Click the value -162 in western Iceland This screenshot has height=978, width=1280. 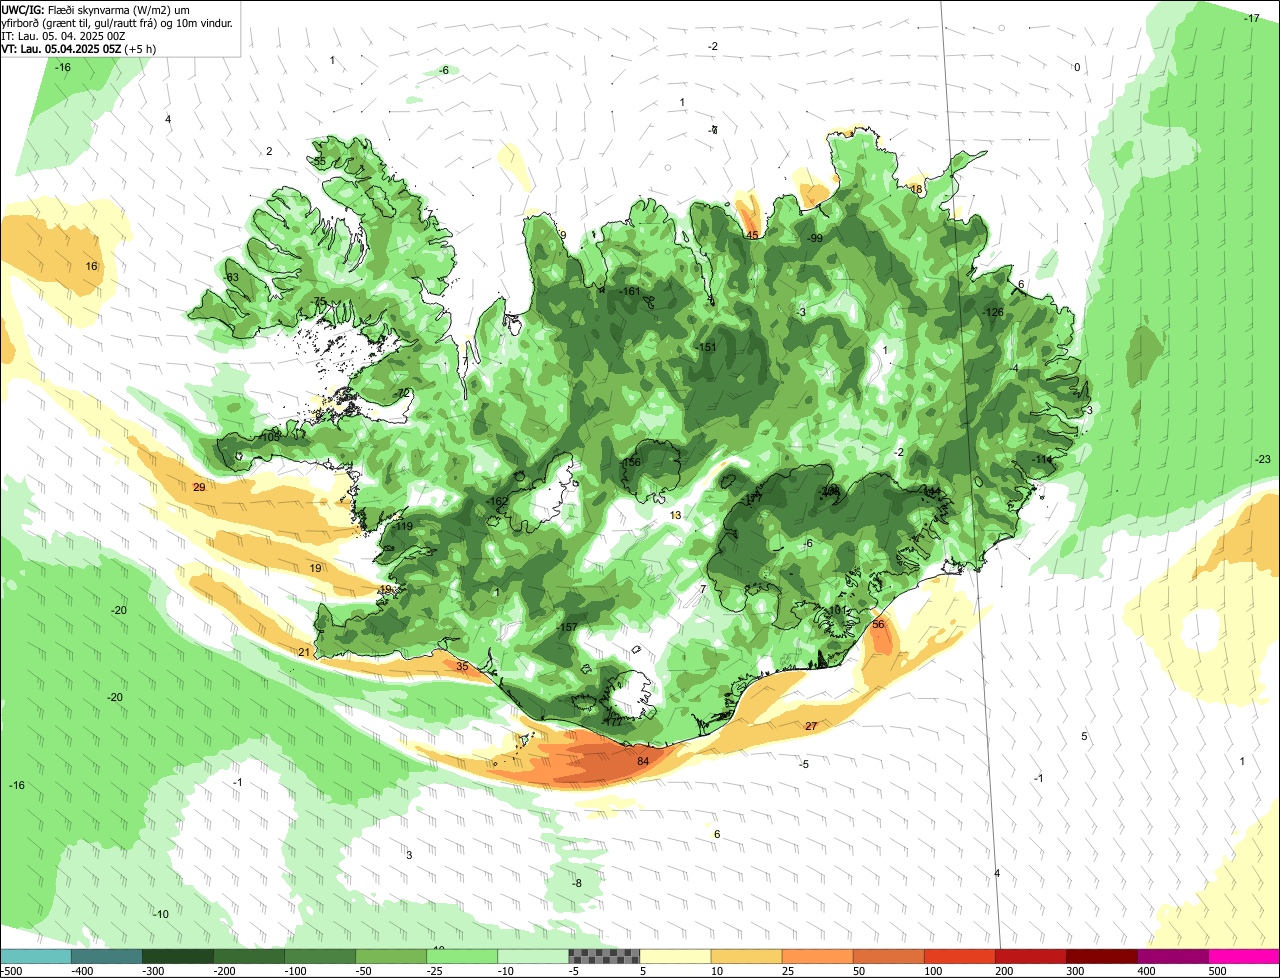pos(496,501)
